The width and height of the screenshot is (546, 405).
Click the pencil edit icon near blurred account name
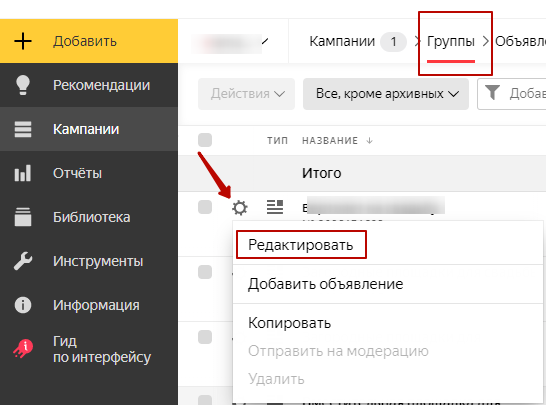pos(265,42)
